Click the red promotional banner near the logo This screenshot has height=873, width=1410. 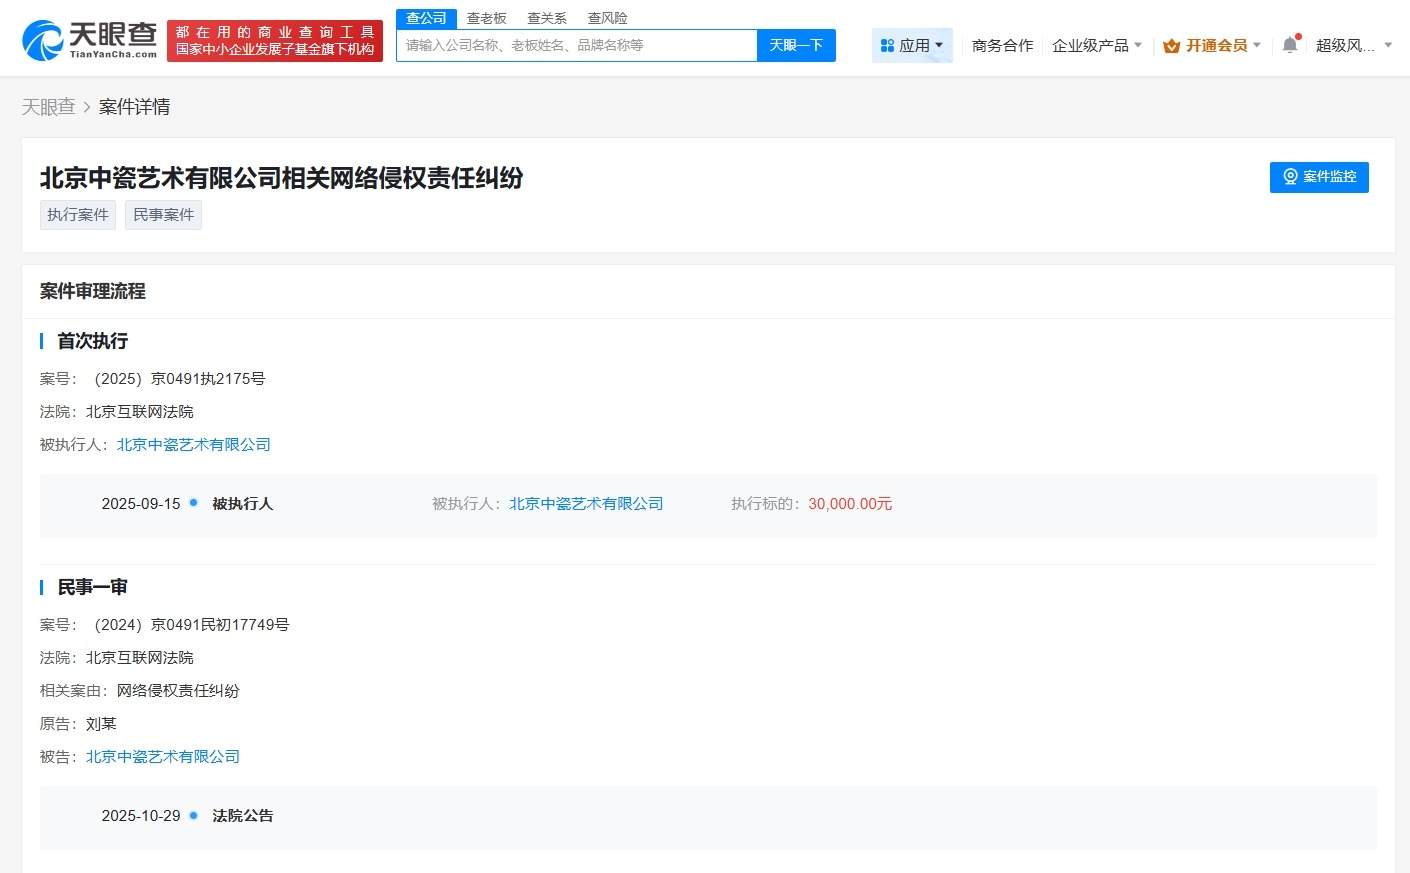click(275, 38)
